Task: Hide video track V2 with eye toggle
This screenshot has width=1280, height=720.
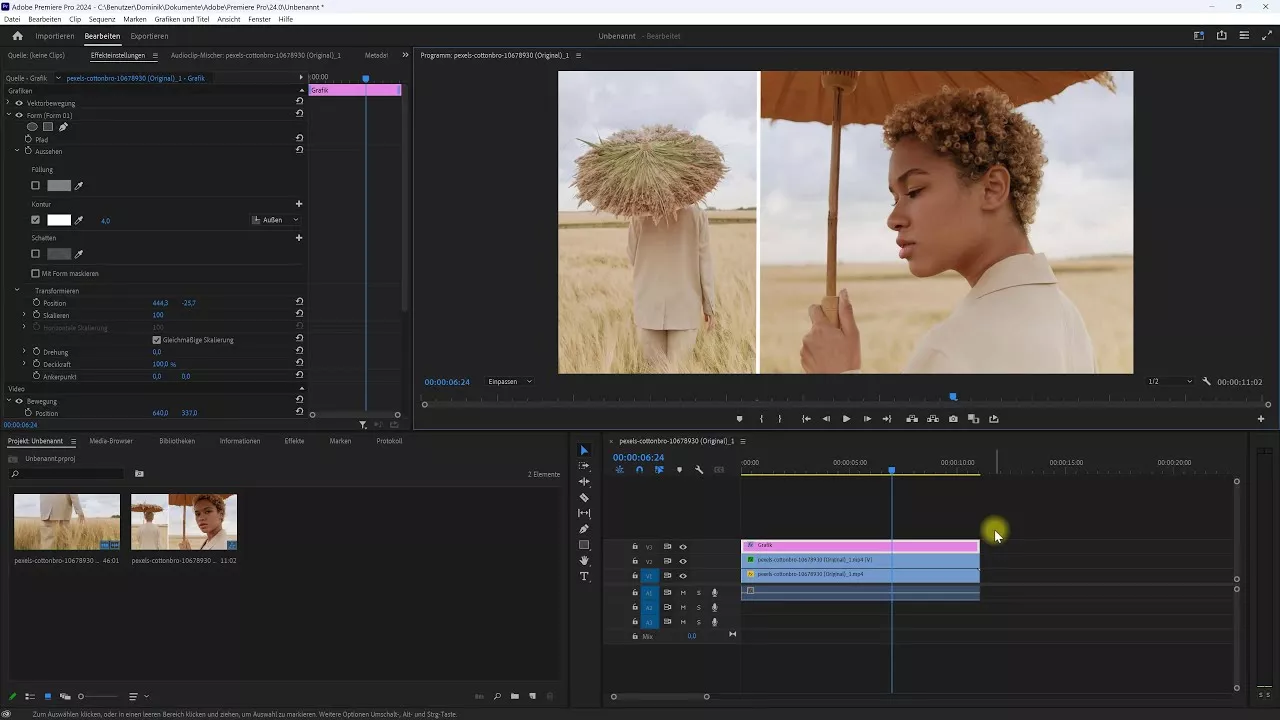Action: click(x=683, y=561)
